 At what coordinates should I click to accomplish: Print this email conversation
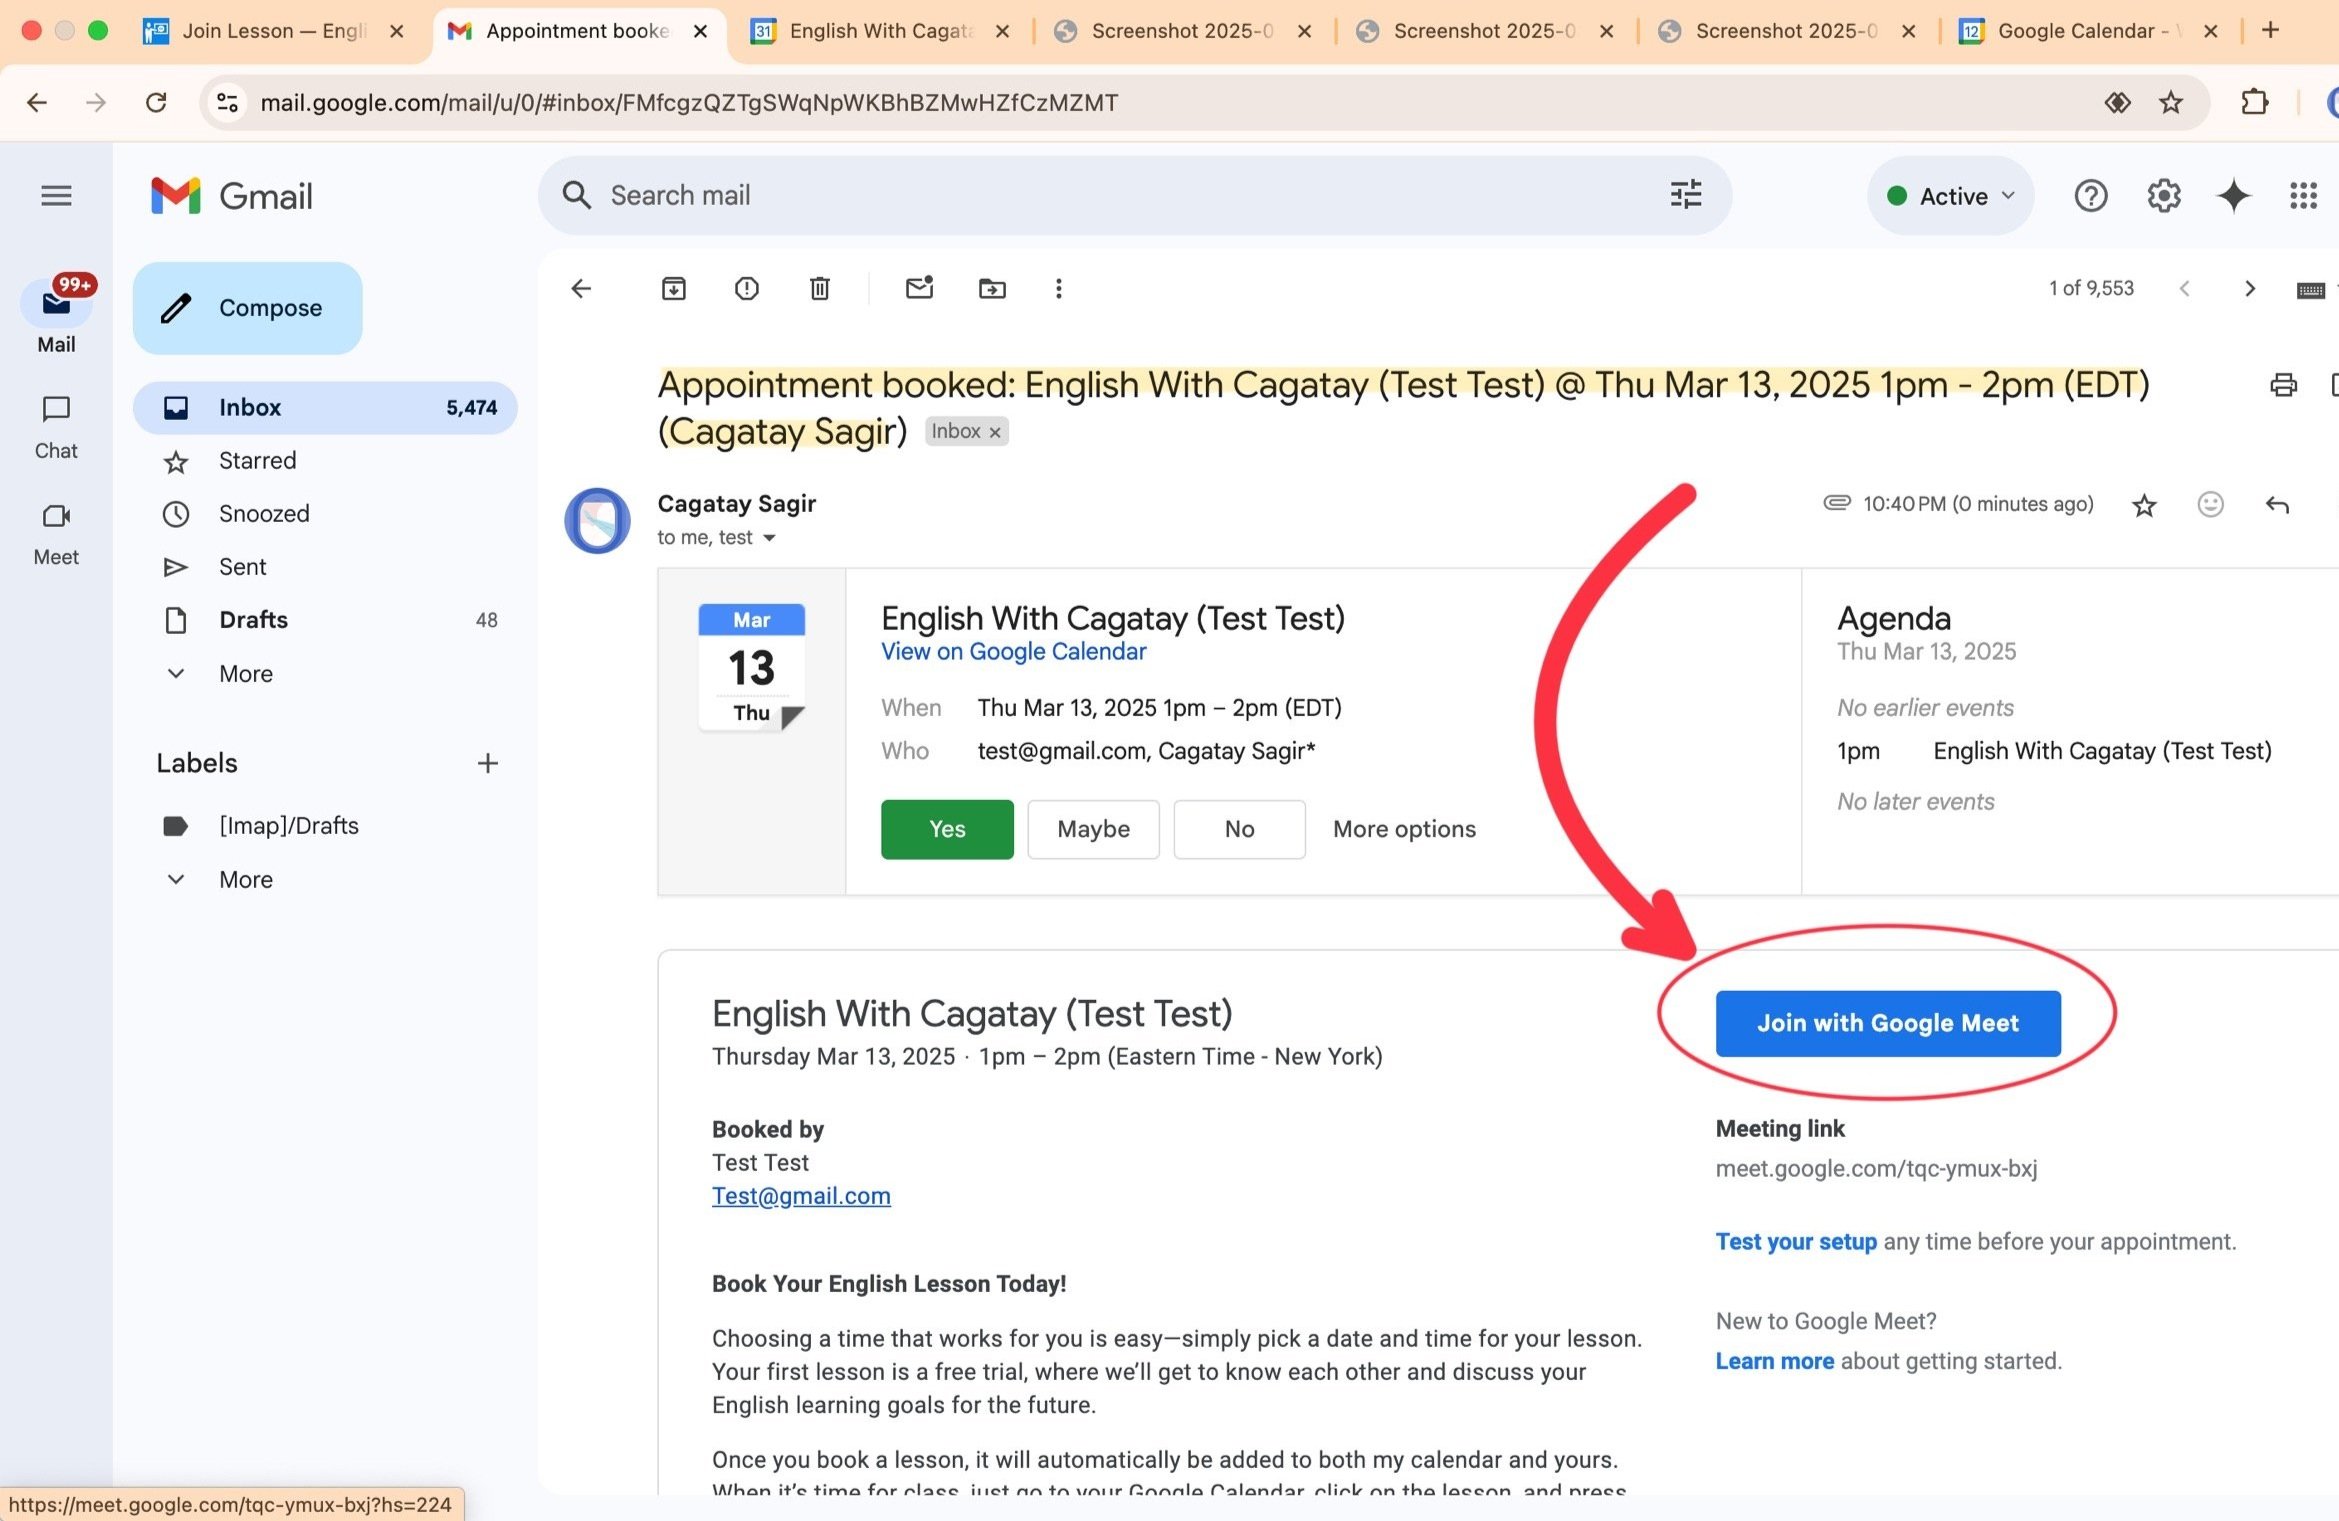click(x=2284, y=385)
